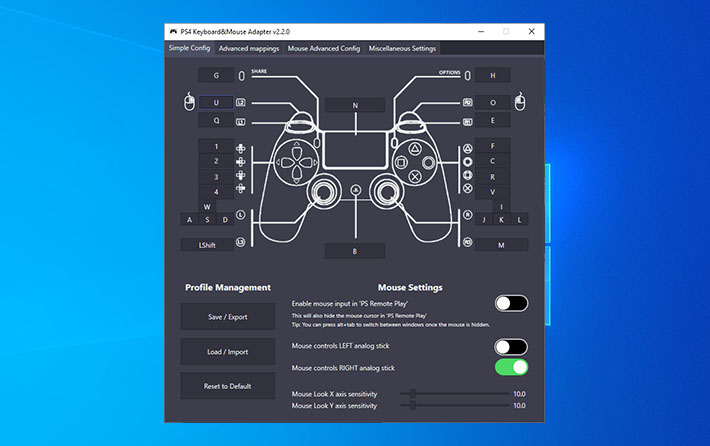The width and height of the screenshot is (710, 446).
Task: Select the G key field for Share
Action: (x=216, y=75)
